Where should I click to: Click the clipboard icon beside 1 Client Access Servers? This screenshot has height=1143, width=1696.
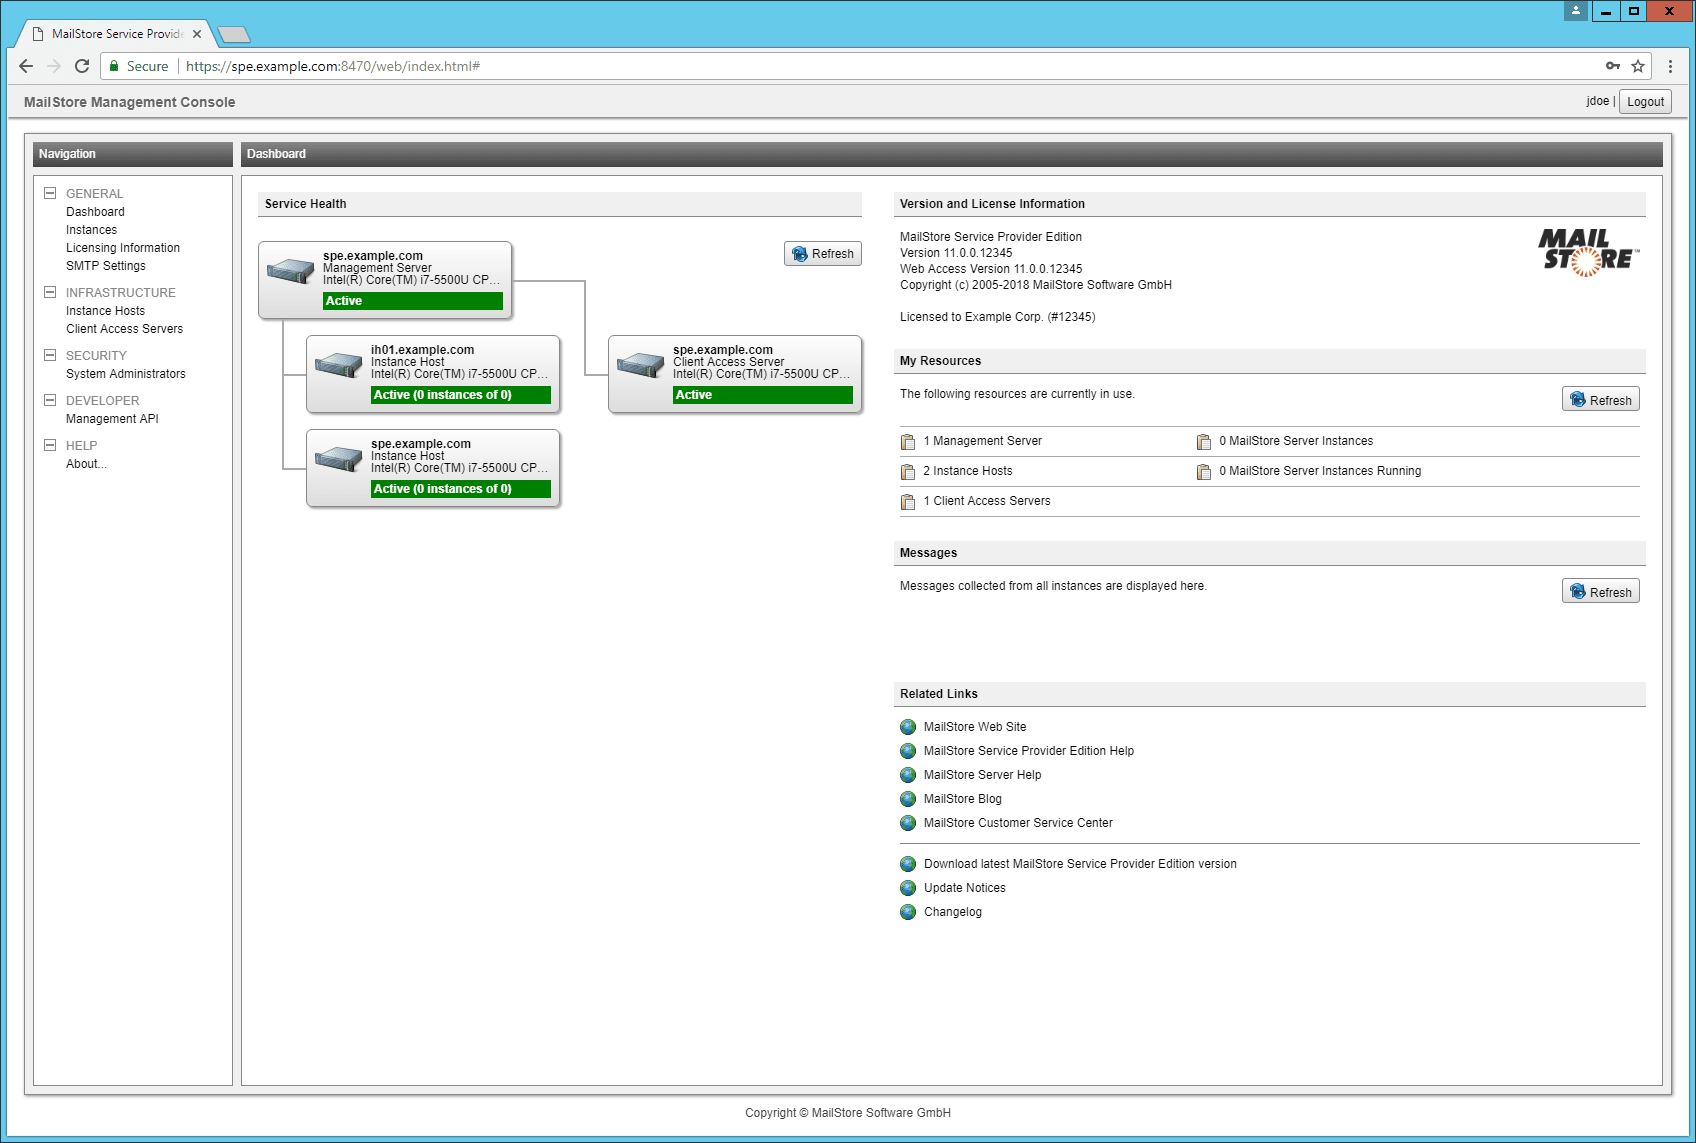(908, 502)
